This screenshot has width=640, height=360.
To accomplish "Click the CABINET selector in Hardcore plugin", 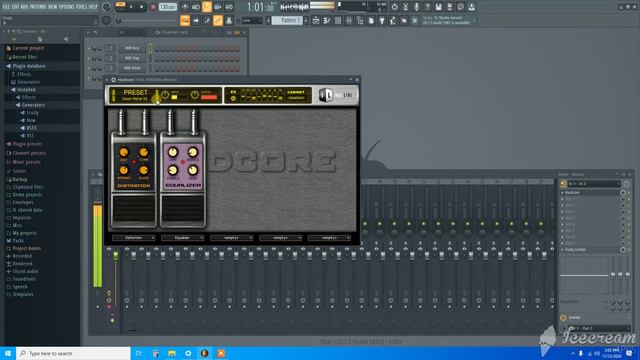I will 296,95.
